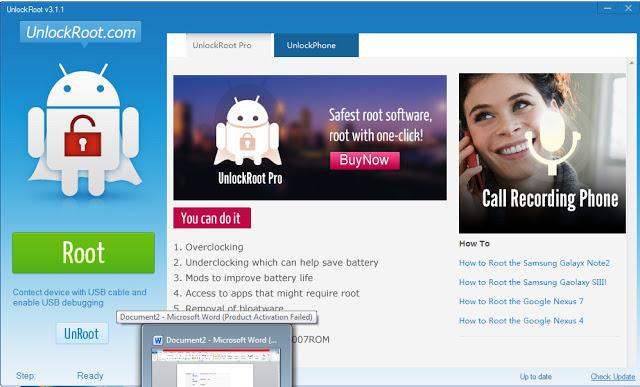Click the You can do it label
The width and height of the screenshot is (640, 387).
[212, 218]
